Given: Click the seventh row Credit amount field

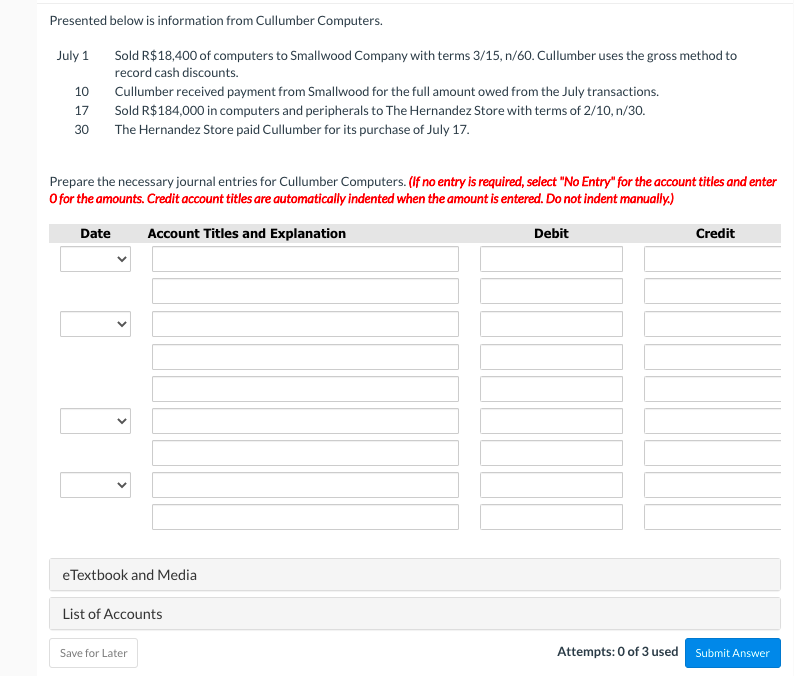Looking at the screenshot, I should [x=712, y=453].
